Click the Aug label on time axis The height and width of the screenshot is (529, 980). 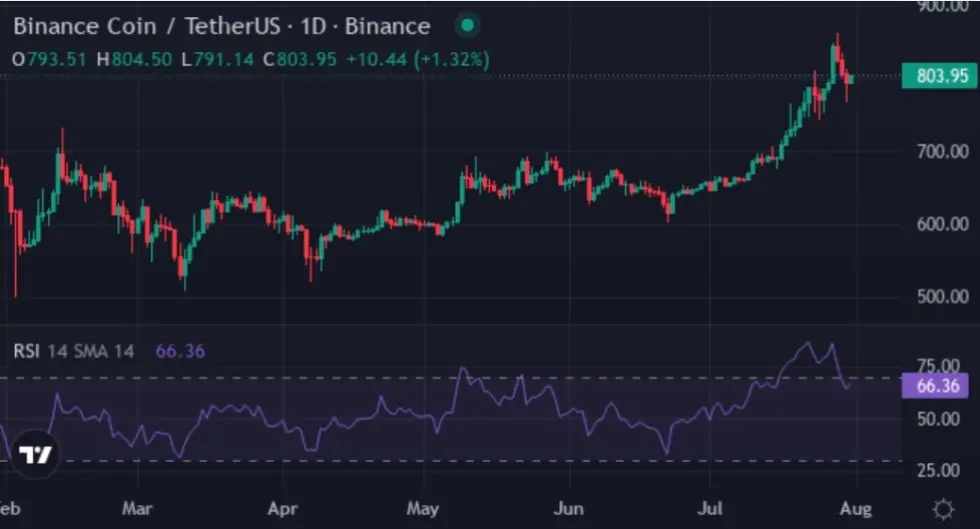point(855,508)
